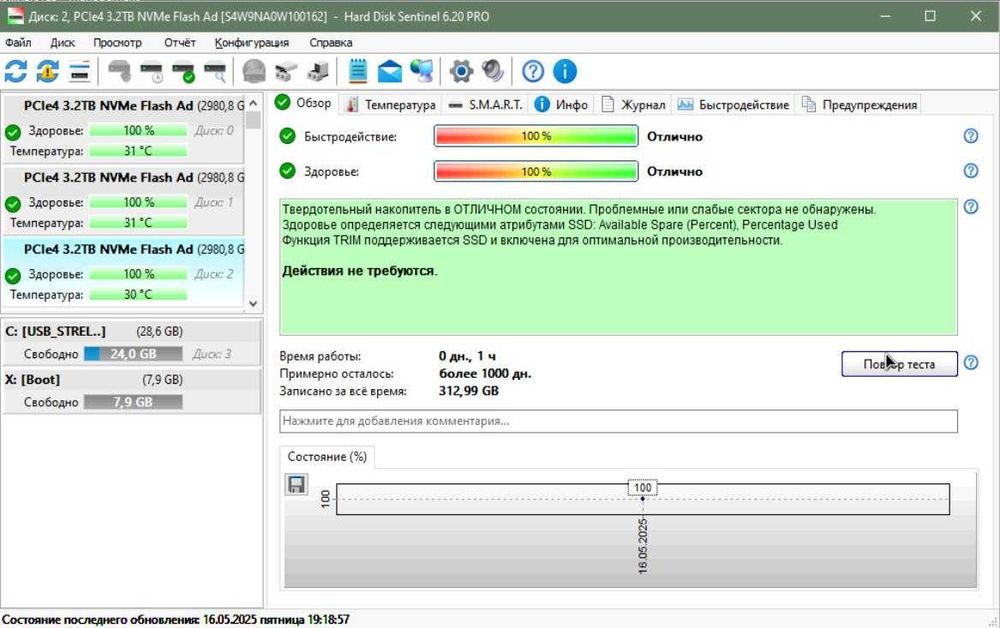Open the Файл menu
Viewport: 1000px width, 628px height.
[18, 43]
